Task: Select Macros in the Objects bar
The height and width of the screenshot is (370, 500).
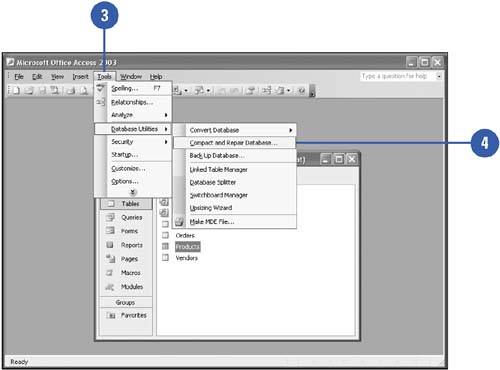Action: tap(126, 273)
